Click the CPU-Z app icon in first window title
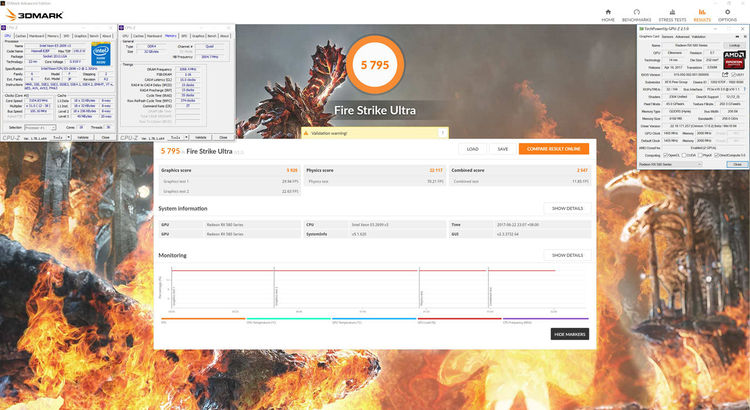 click(3, 27)
